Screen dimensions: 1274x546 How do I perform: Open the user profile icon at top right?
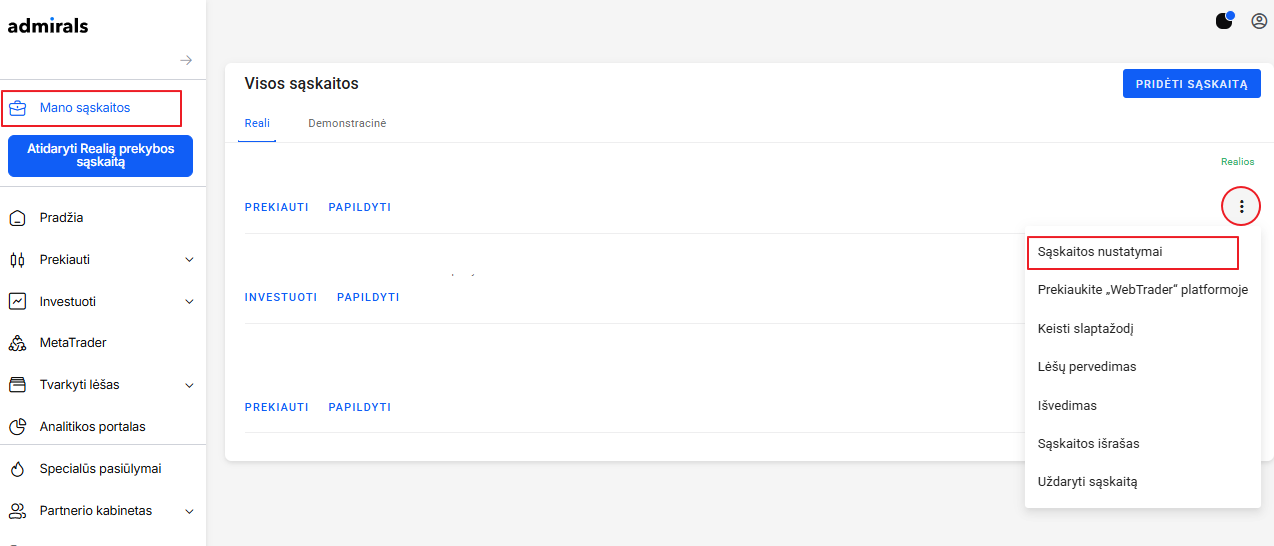point(1259,21)
